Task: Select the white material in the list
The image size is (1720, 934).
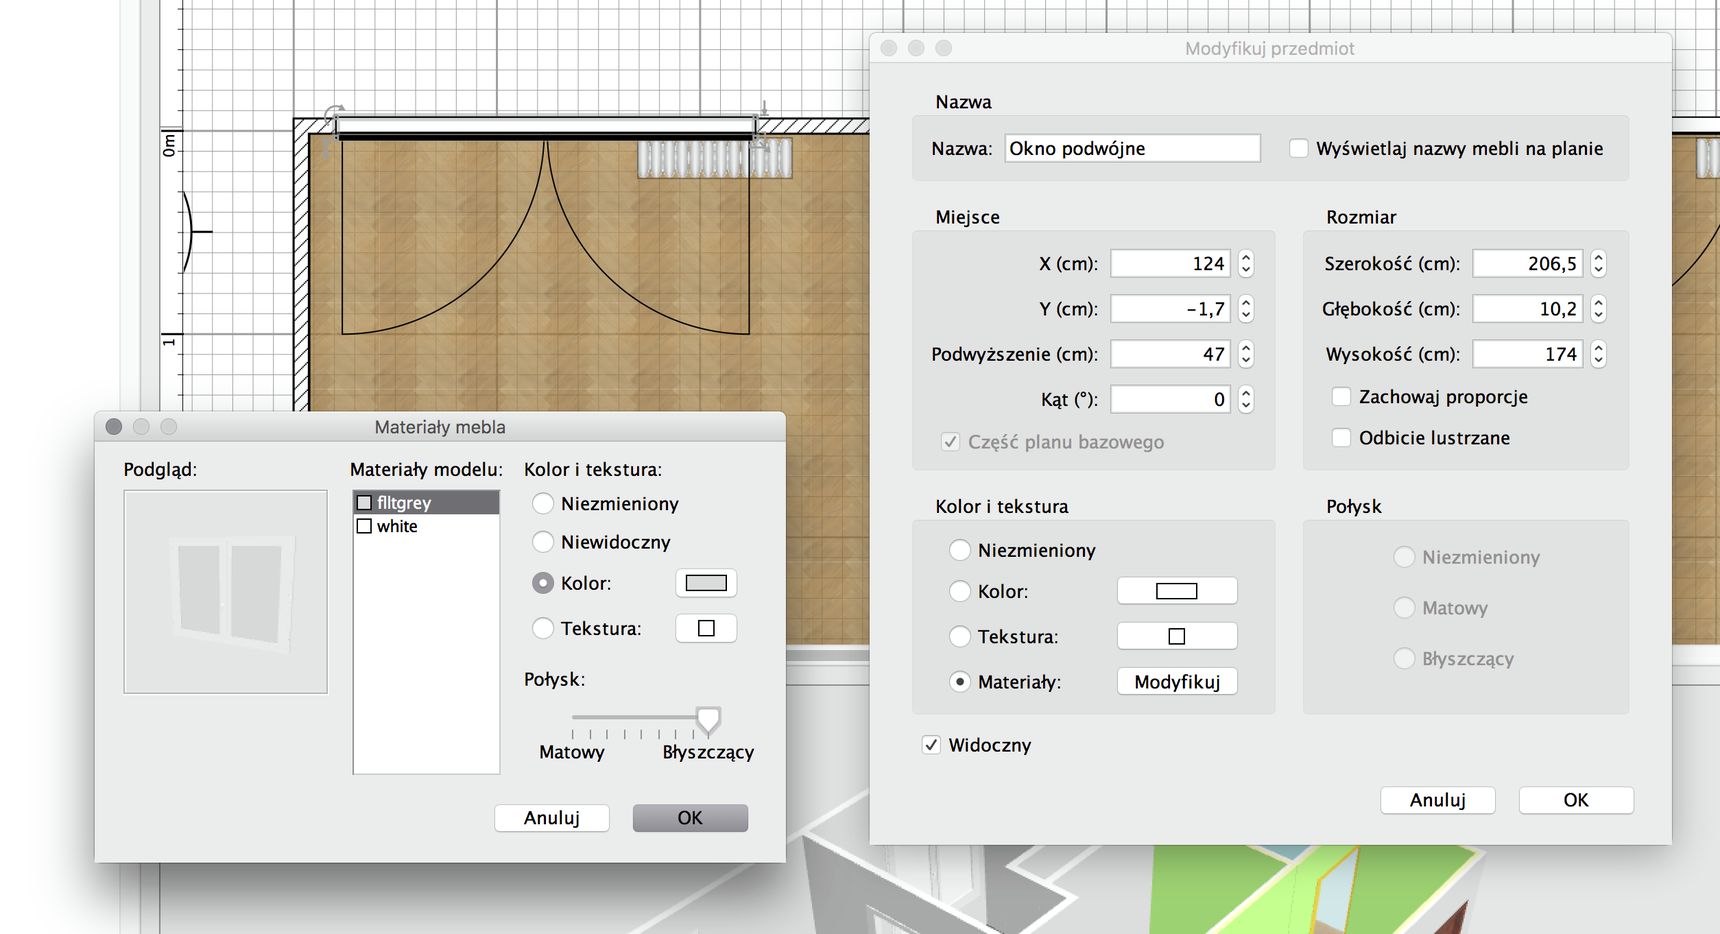Action: [x=426, y=526]
